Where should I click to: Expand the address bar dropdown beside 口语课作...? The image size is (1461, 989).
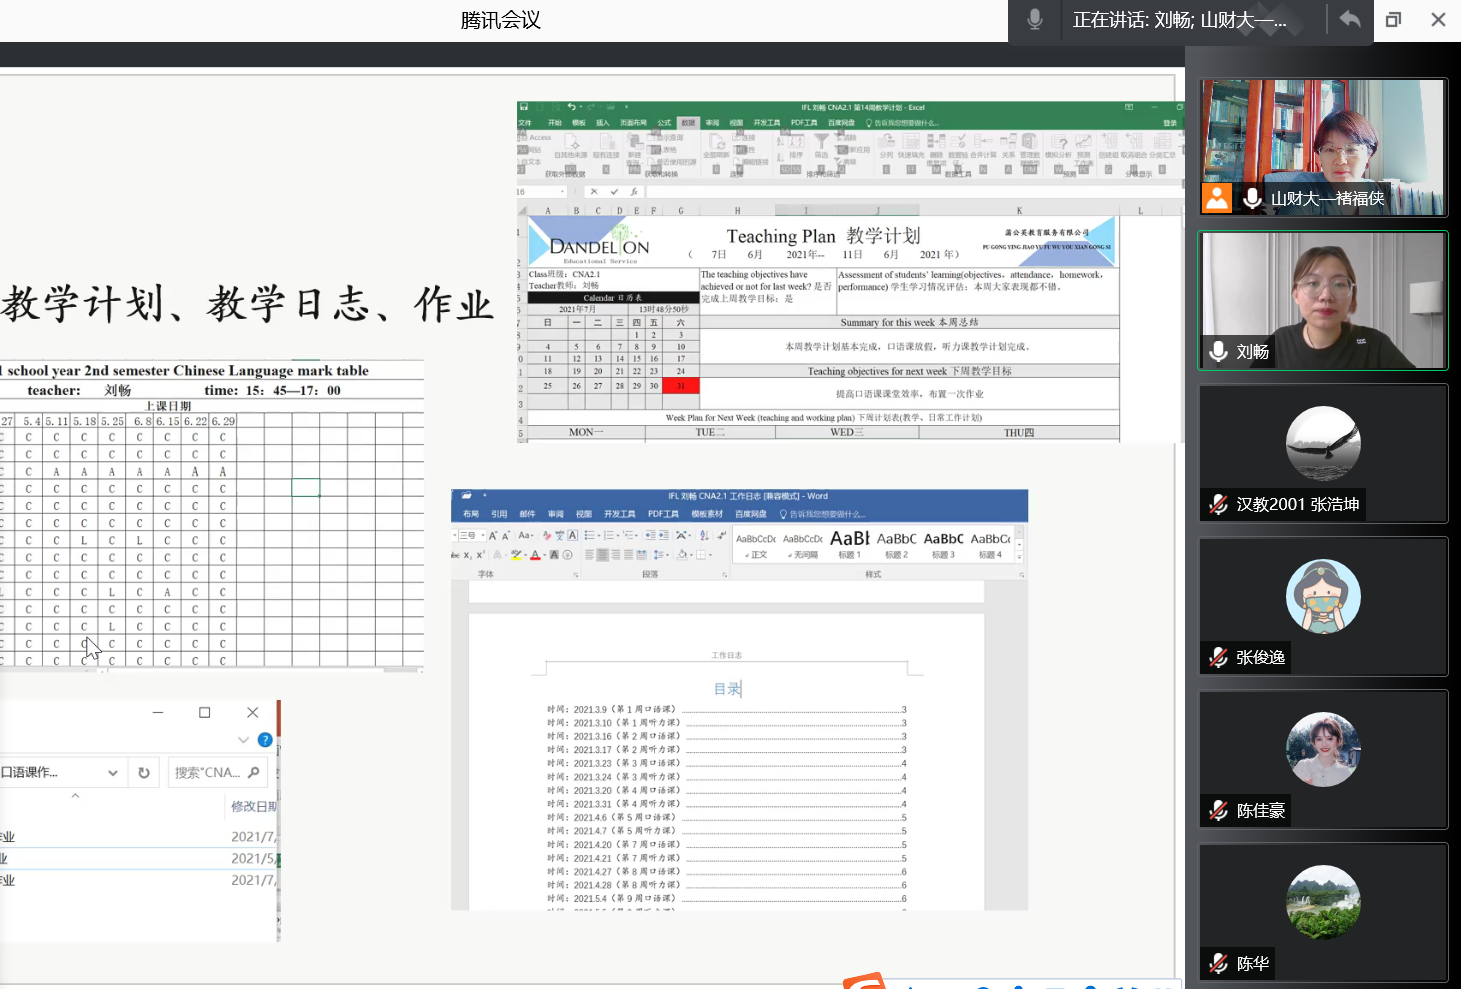[113, 773]
